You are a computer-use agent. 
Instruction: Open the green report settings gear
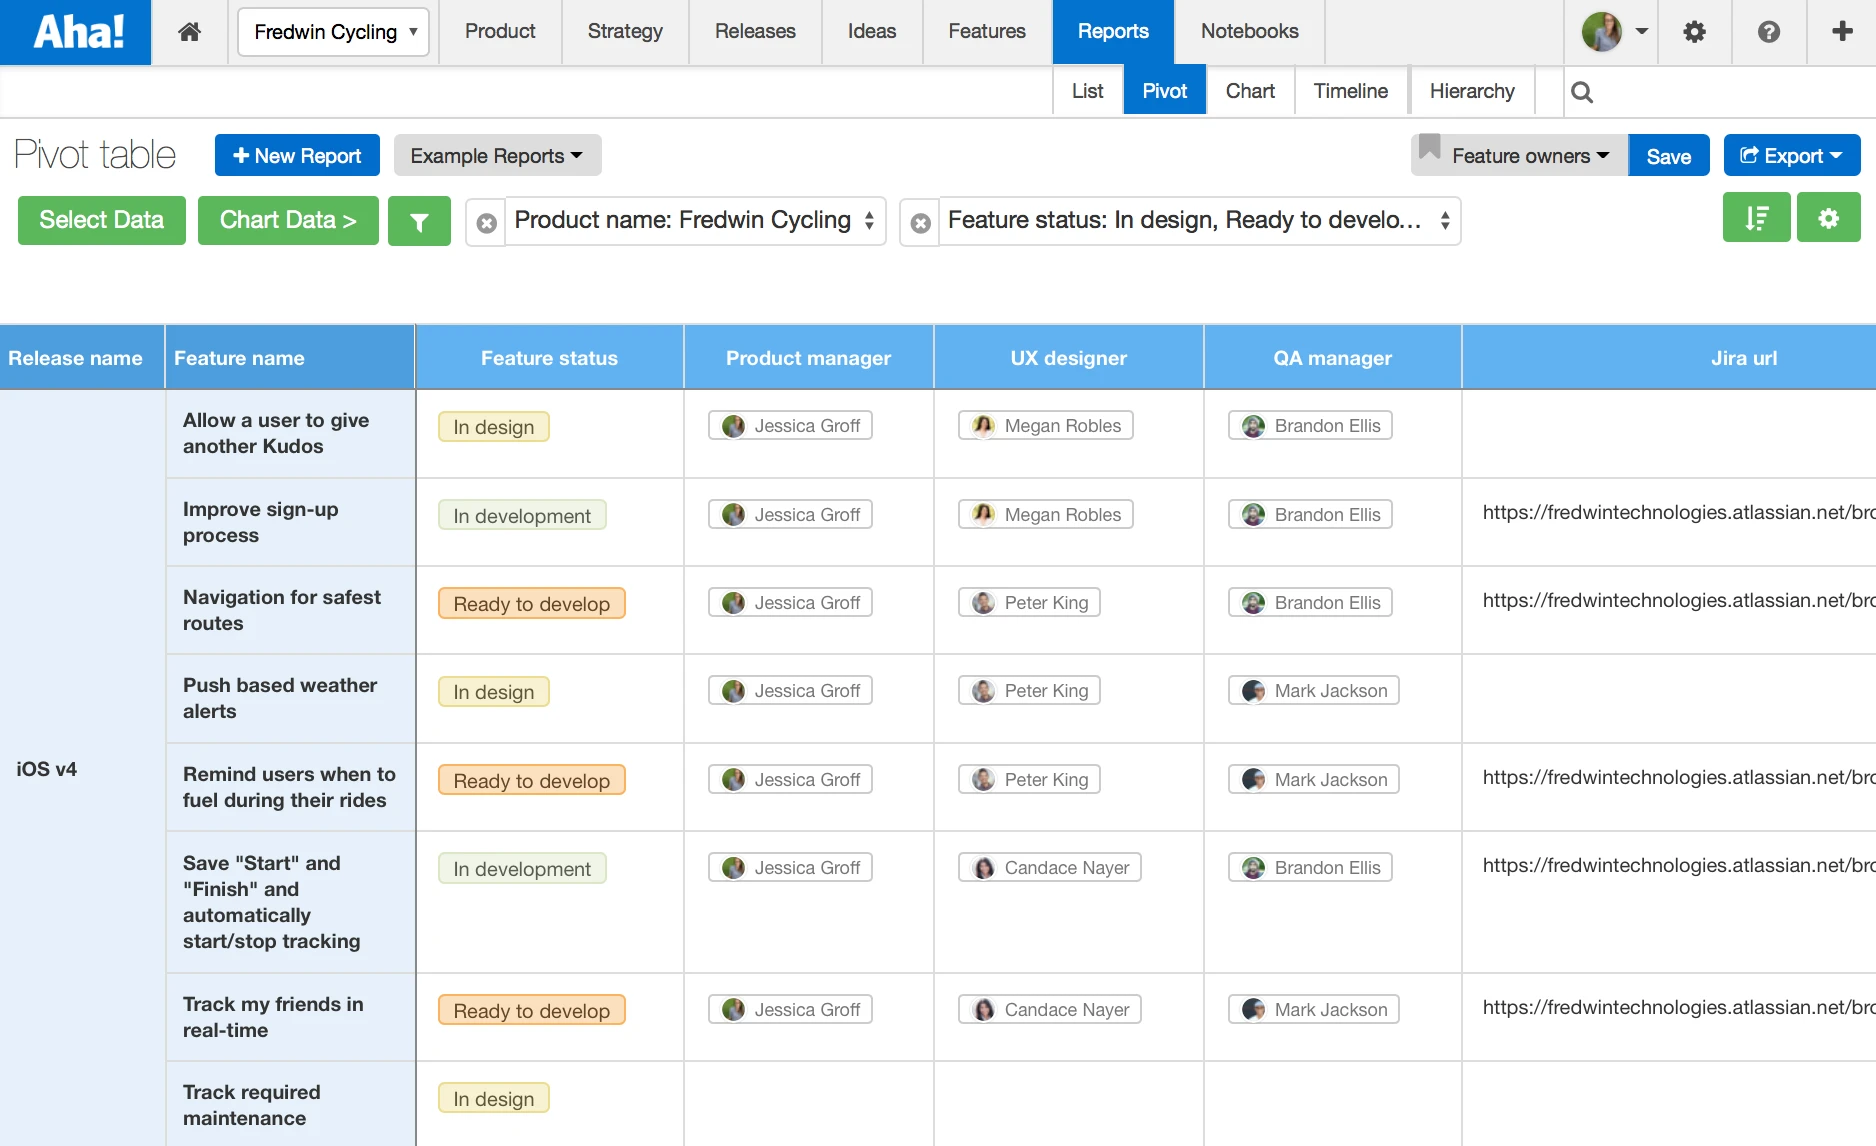point(1828,218)
